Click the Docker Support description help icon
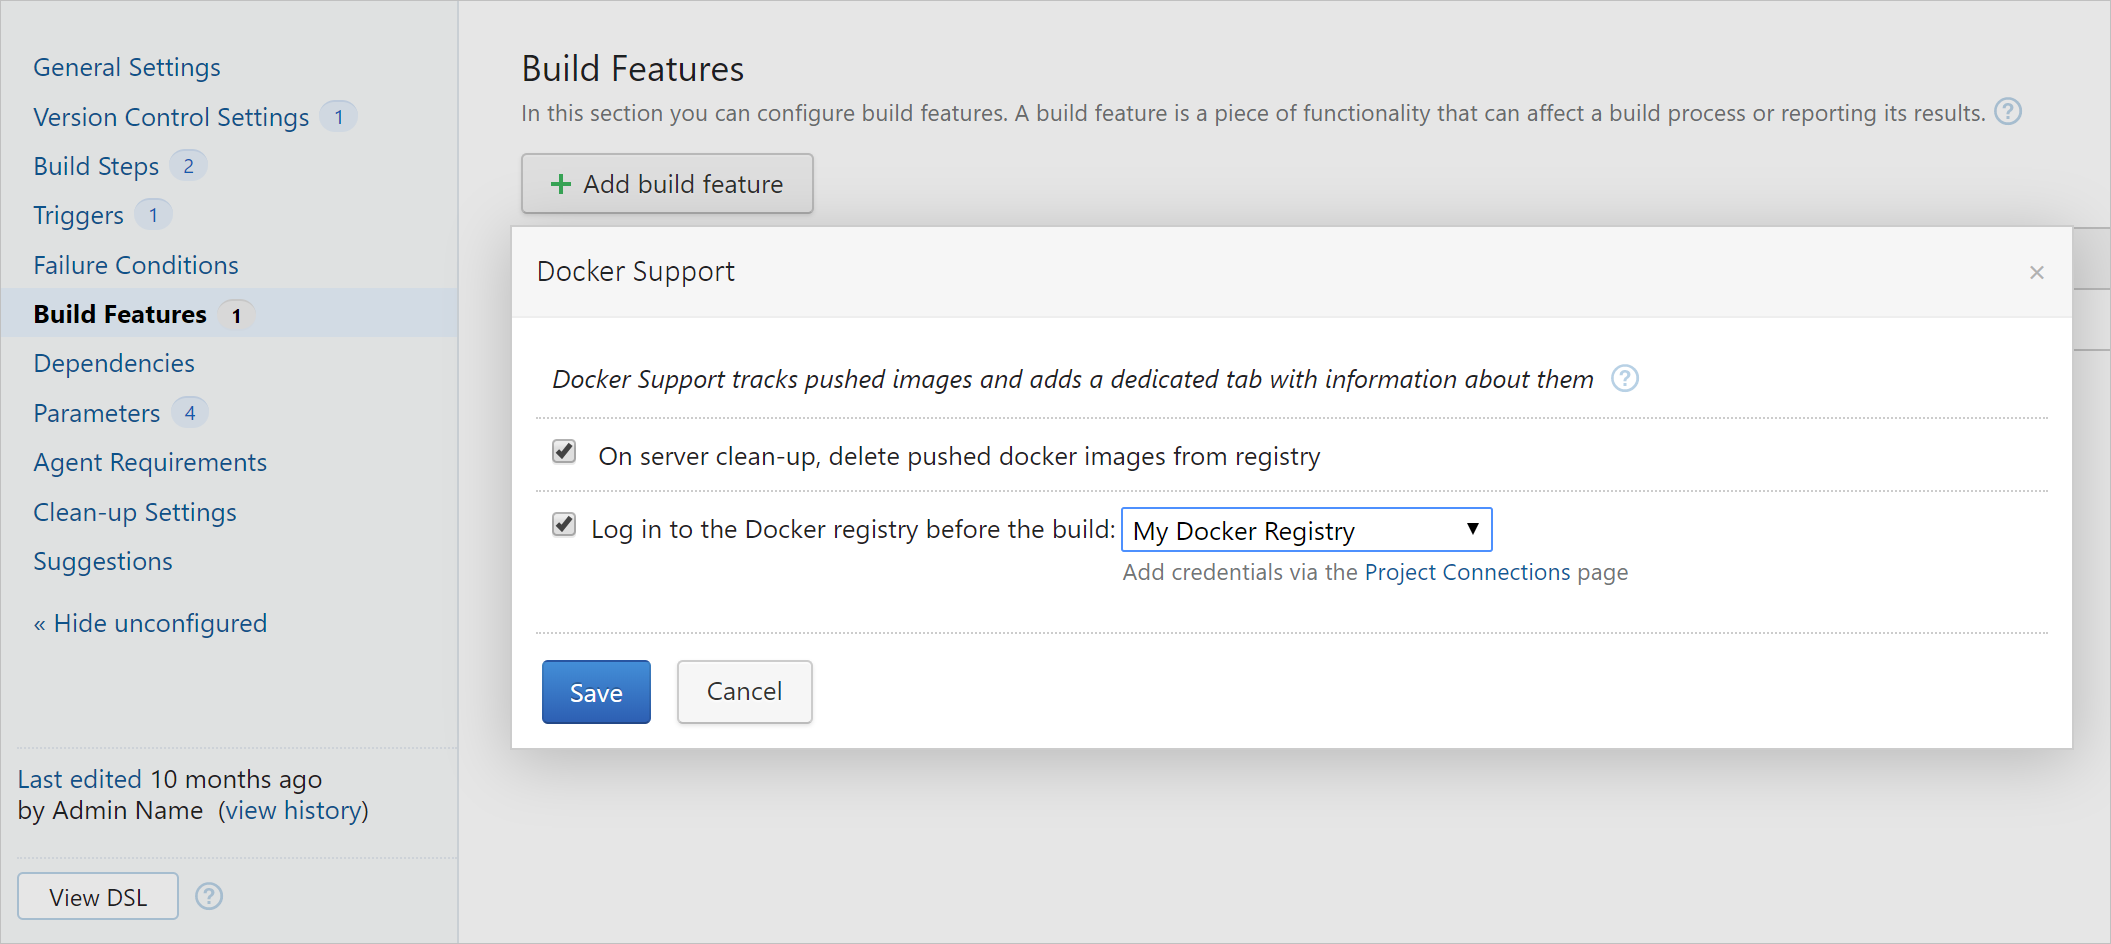 (x=1625, y=379)
